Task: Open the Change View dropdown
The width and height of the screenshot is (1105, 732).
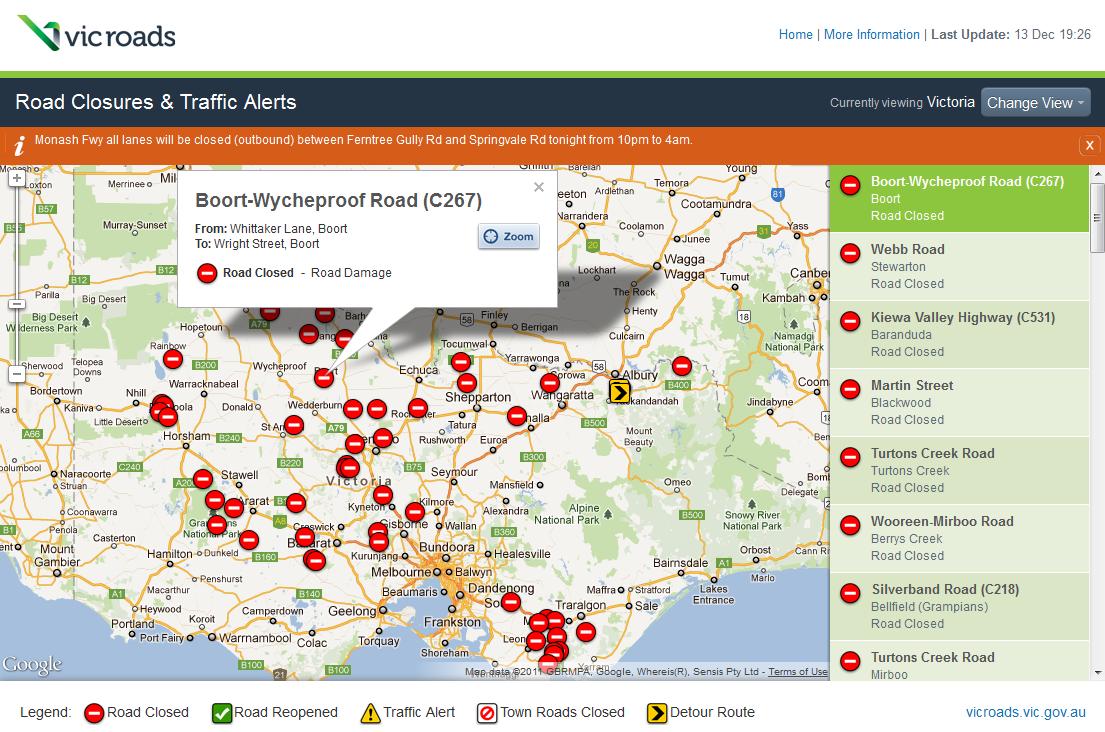Action: pyautogui.click(x=1035, y=102)
